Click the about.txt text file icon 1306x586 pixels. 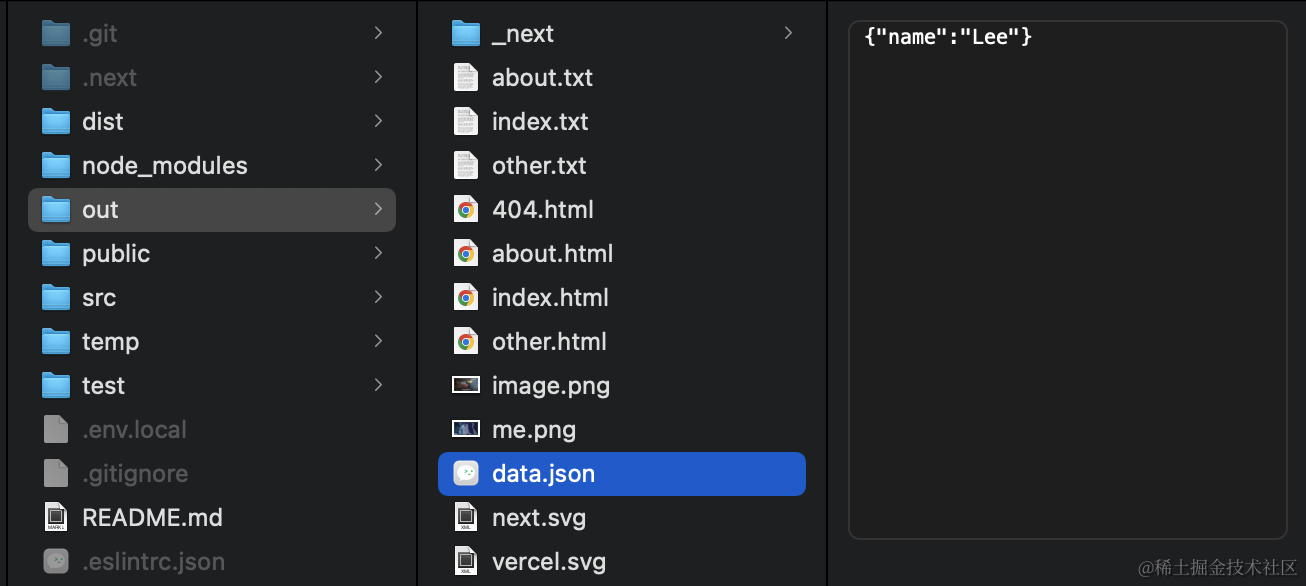tap(466, 78)
